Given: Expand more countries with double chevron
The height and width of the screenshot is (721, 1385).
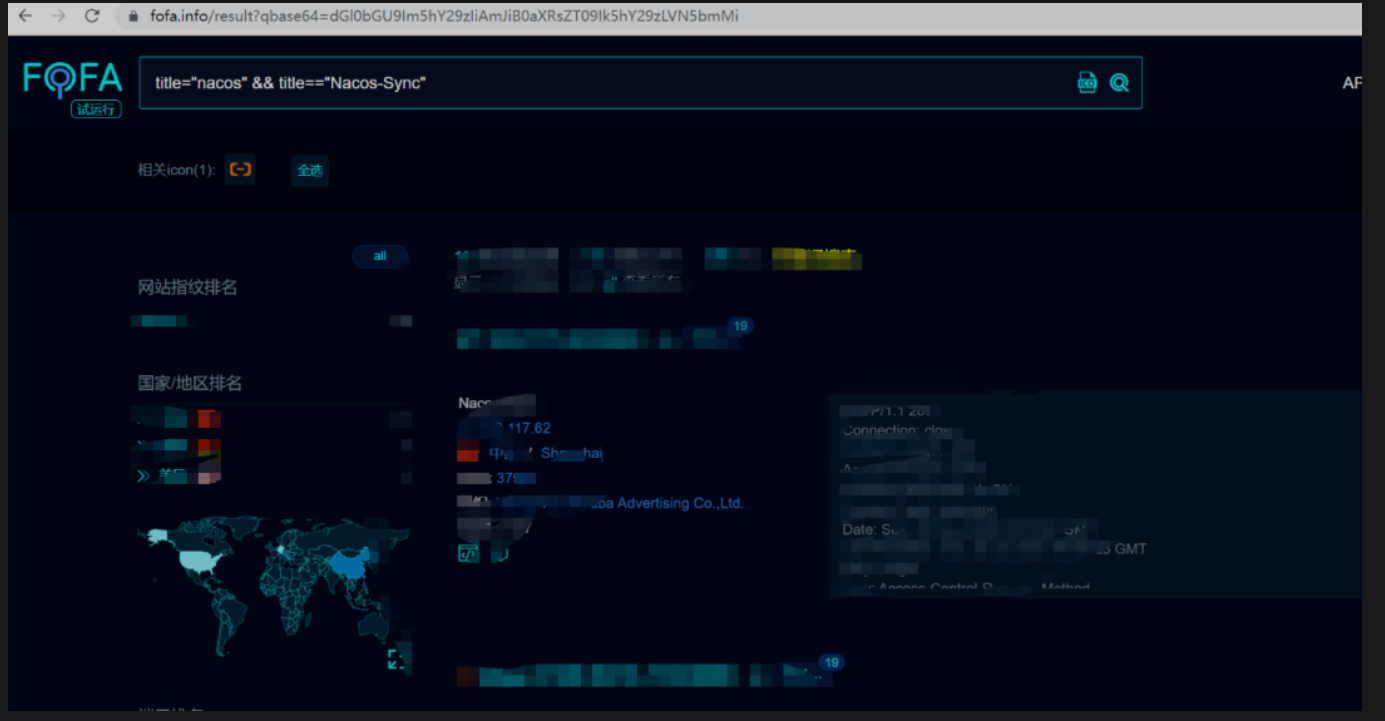Looking at the screenshot, I should [143, 476].
